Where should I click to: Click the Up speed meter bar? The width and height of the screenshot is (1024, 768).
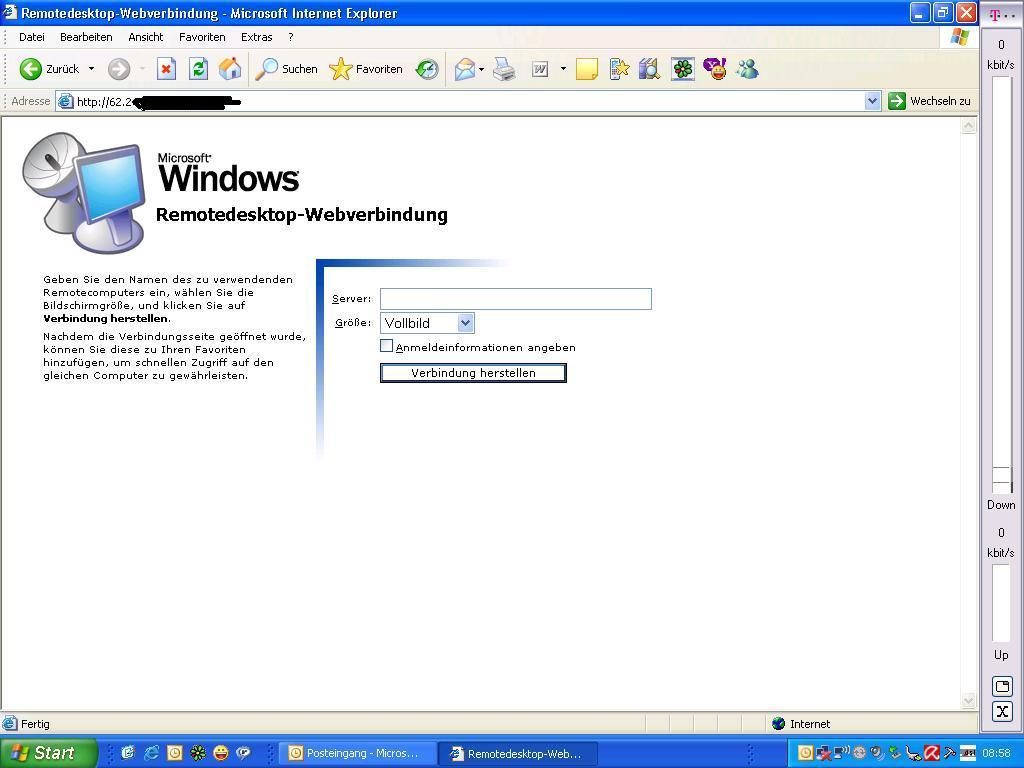click(1001, 603)
